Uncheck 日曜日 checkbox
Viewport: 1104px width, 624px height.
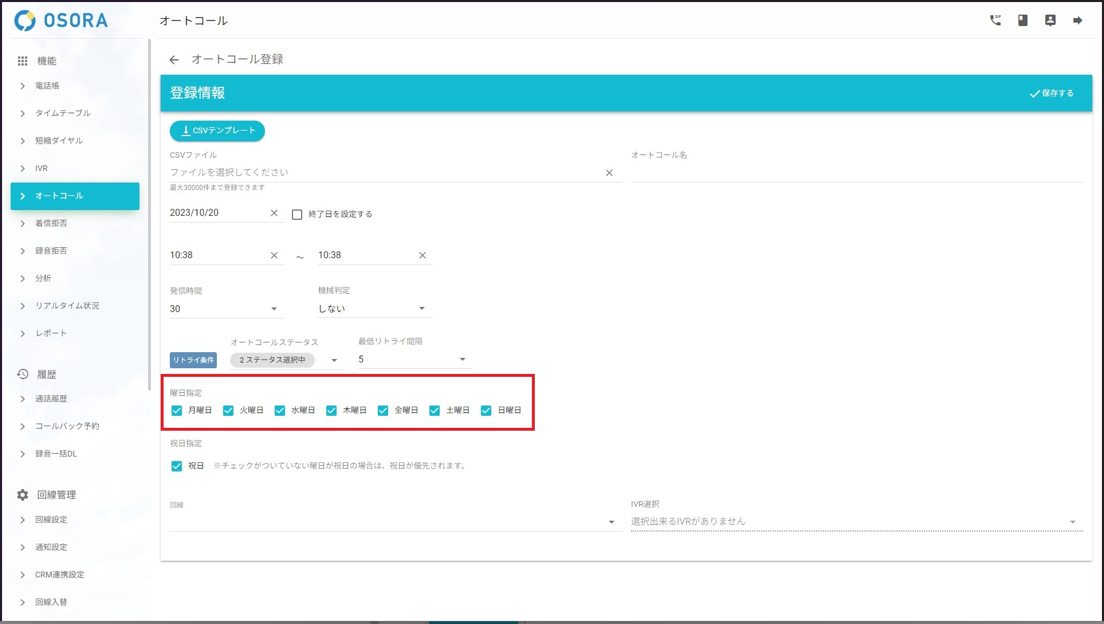(486, 411)
